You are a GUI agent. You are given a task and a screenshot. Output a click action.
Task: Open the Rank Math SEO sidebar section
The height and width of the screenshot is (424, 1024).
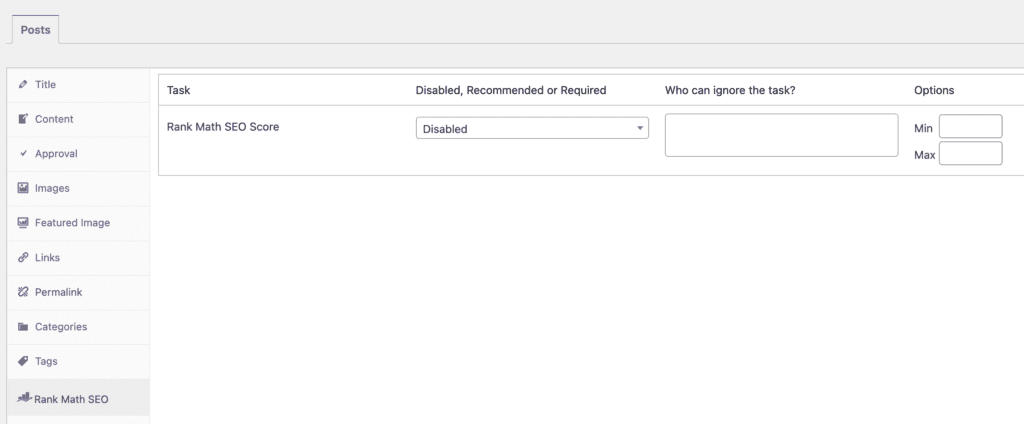(71, 399)
